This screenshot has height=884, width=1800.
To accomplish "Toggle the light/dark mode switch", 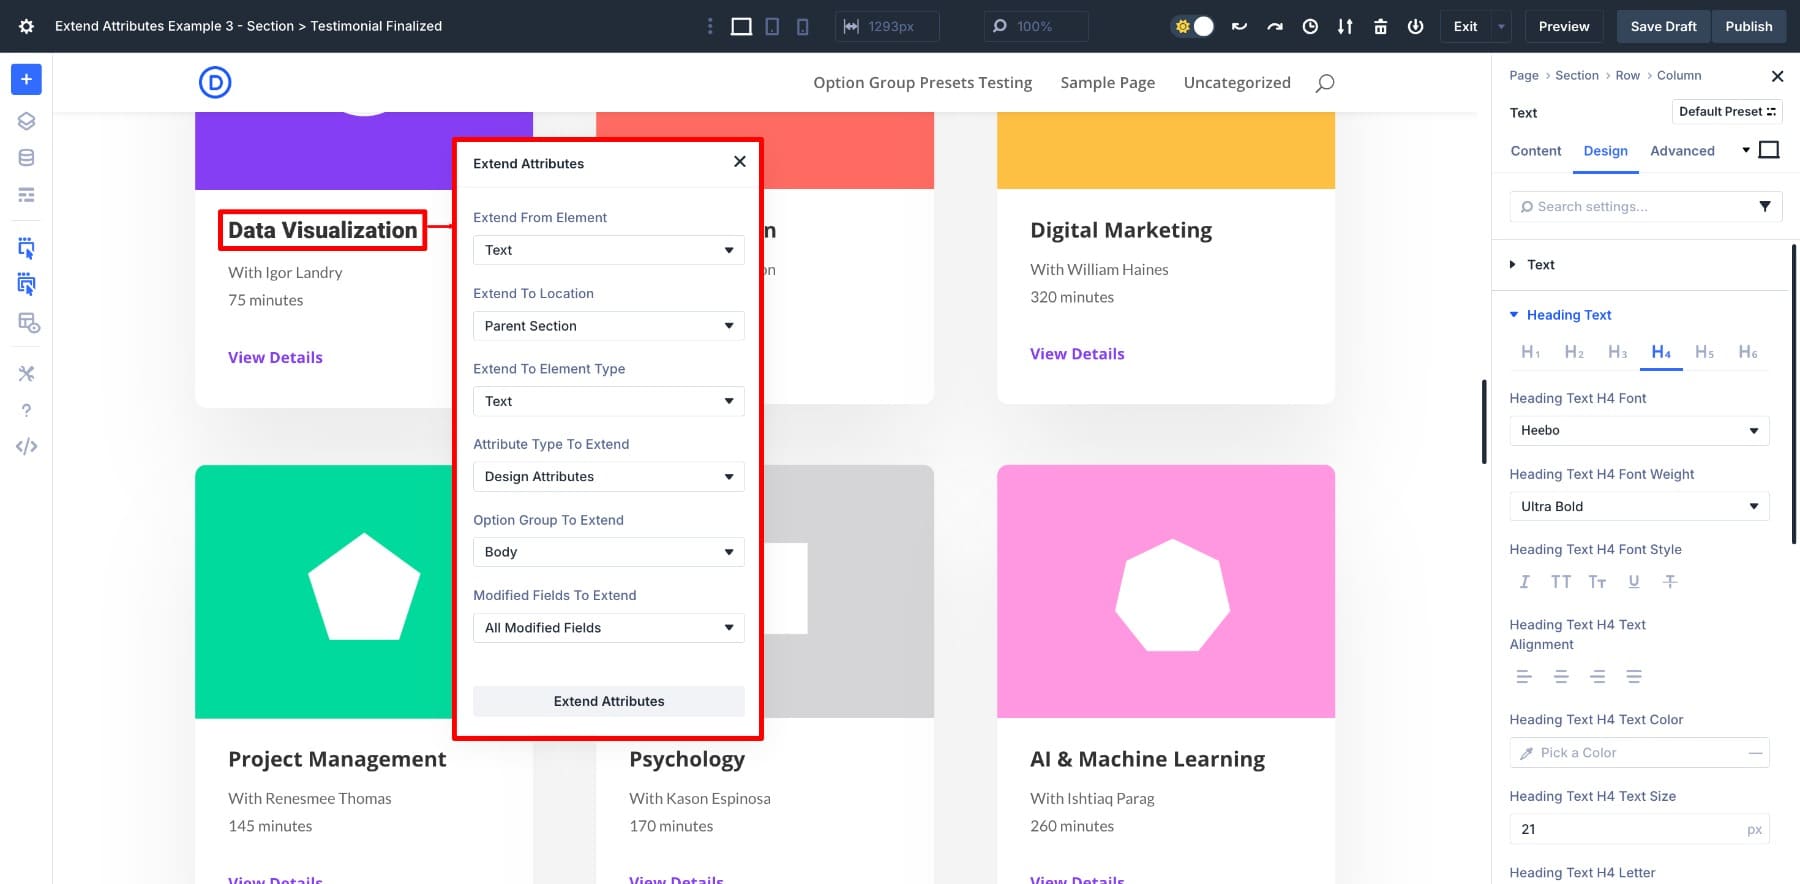I will 1193,27.
